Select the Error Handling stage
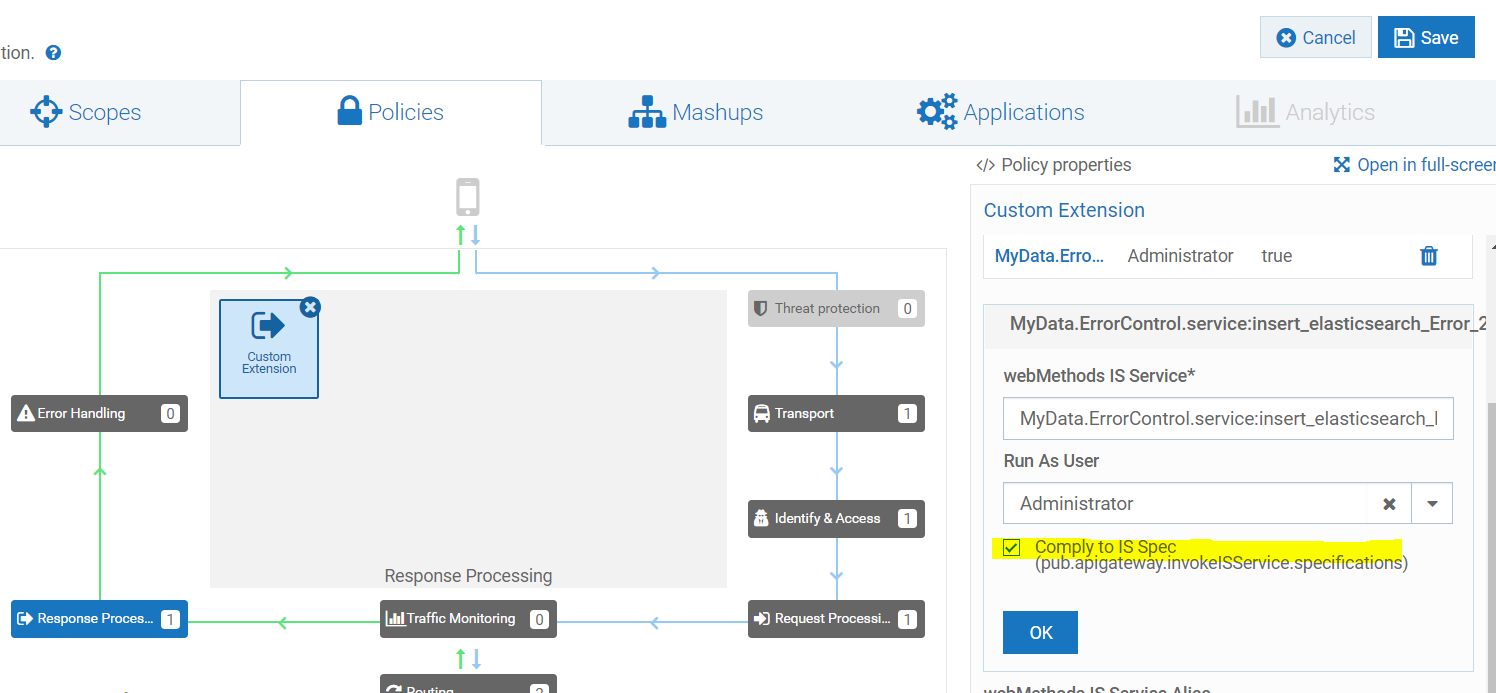1496x693 pixels. pyautogui.click(x=99, y=413)
